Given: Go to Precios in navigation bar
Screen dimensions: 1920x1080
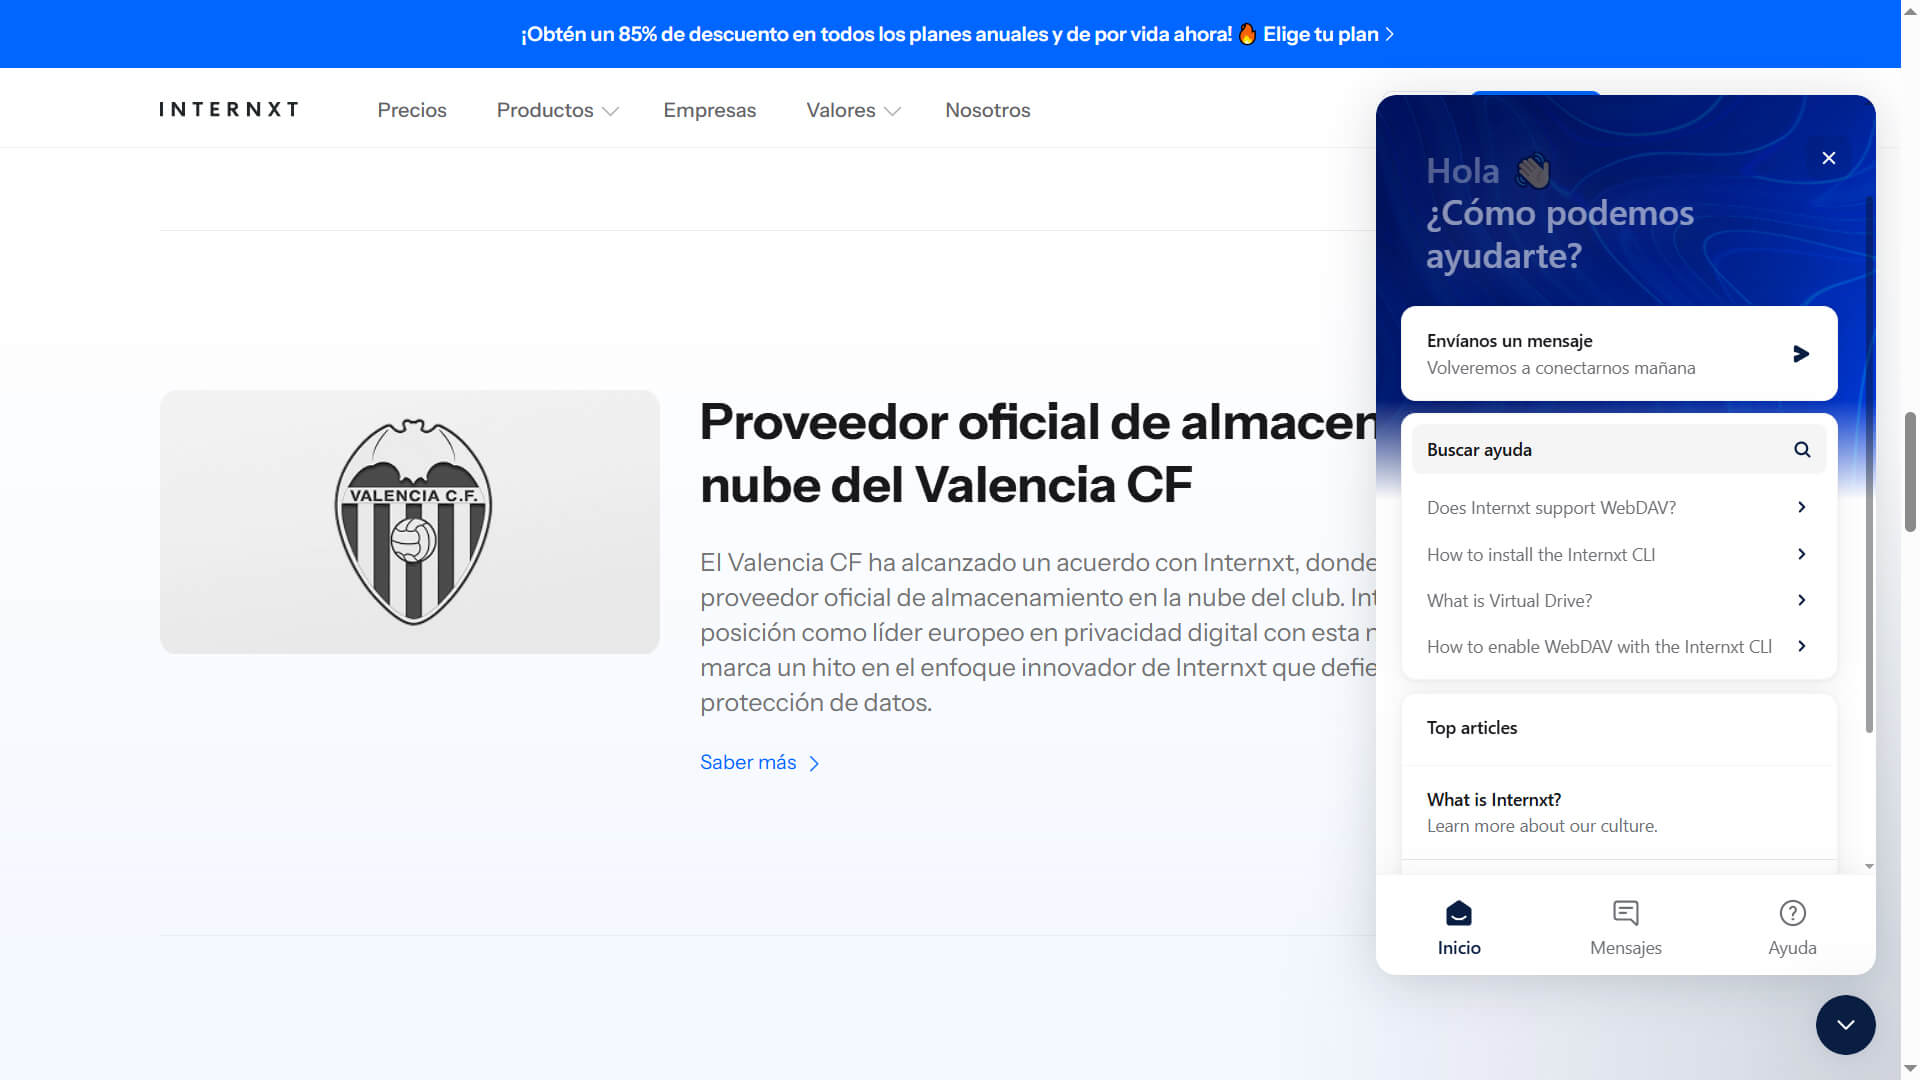Looking at the screenshot, I should tap(412, 110).
